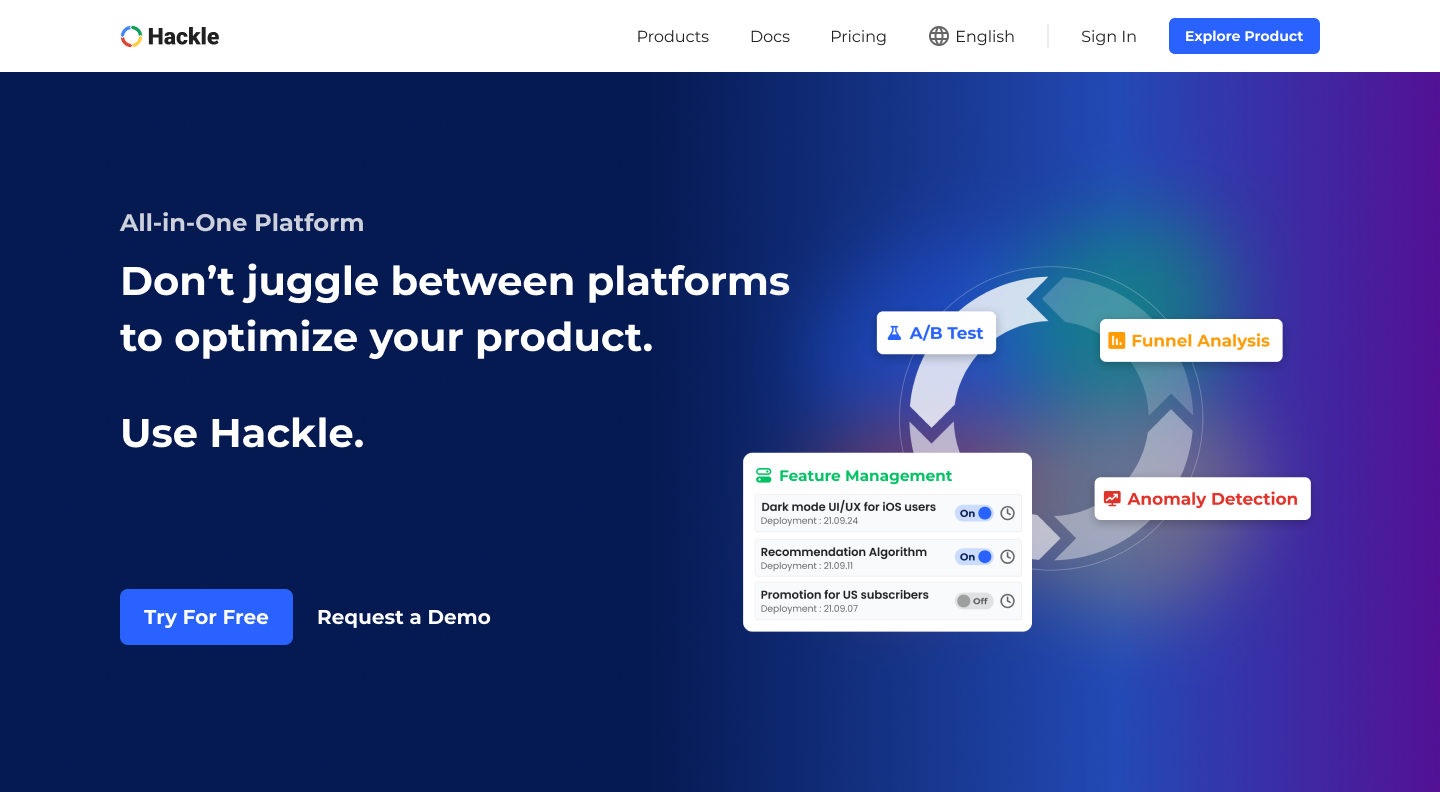Viewport: 1440px width, 792px height.
Task: Toggle Dark mode UI/UX switch off
Action: tap(974, 513)
